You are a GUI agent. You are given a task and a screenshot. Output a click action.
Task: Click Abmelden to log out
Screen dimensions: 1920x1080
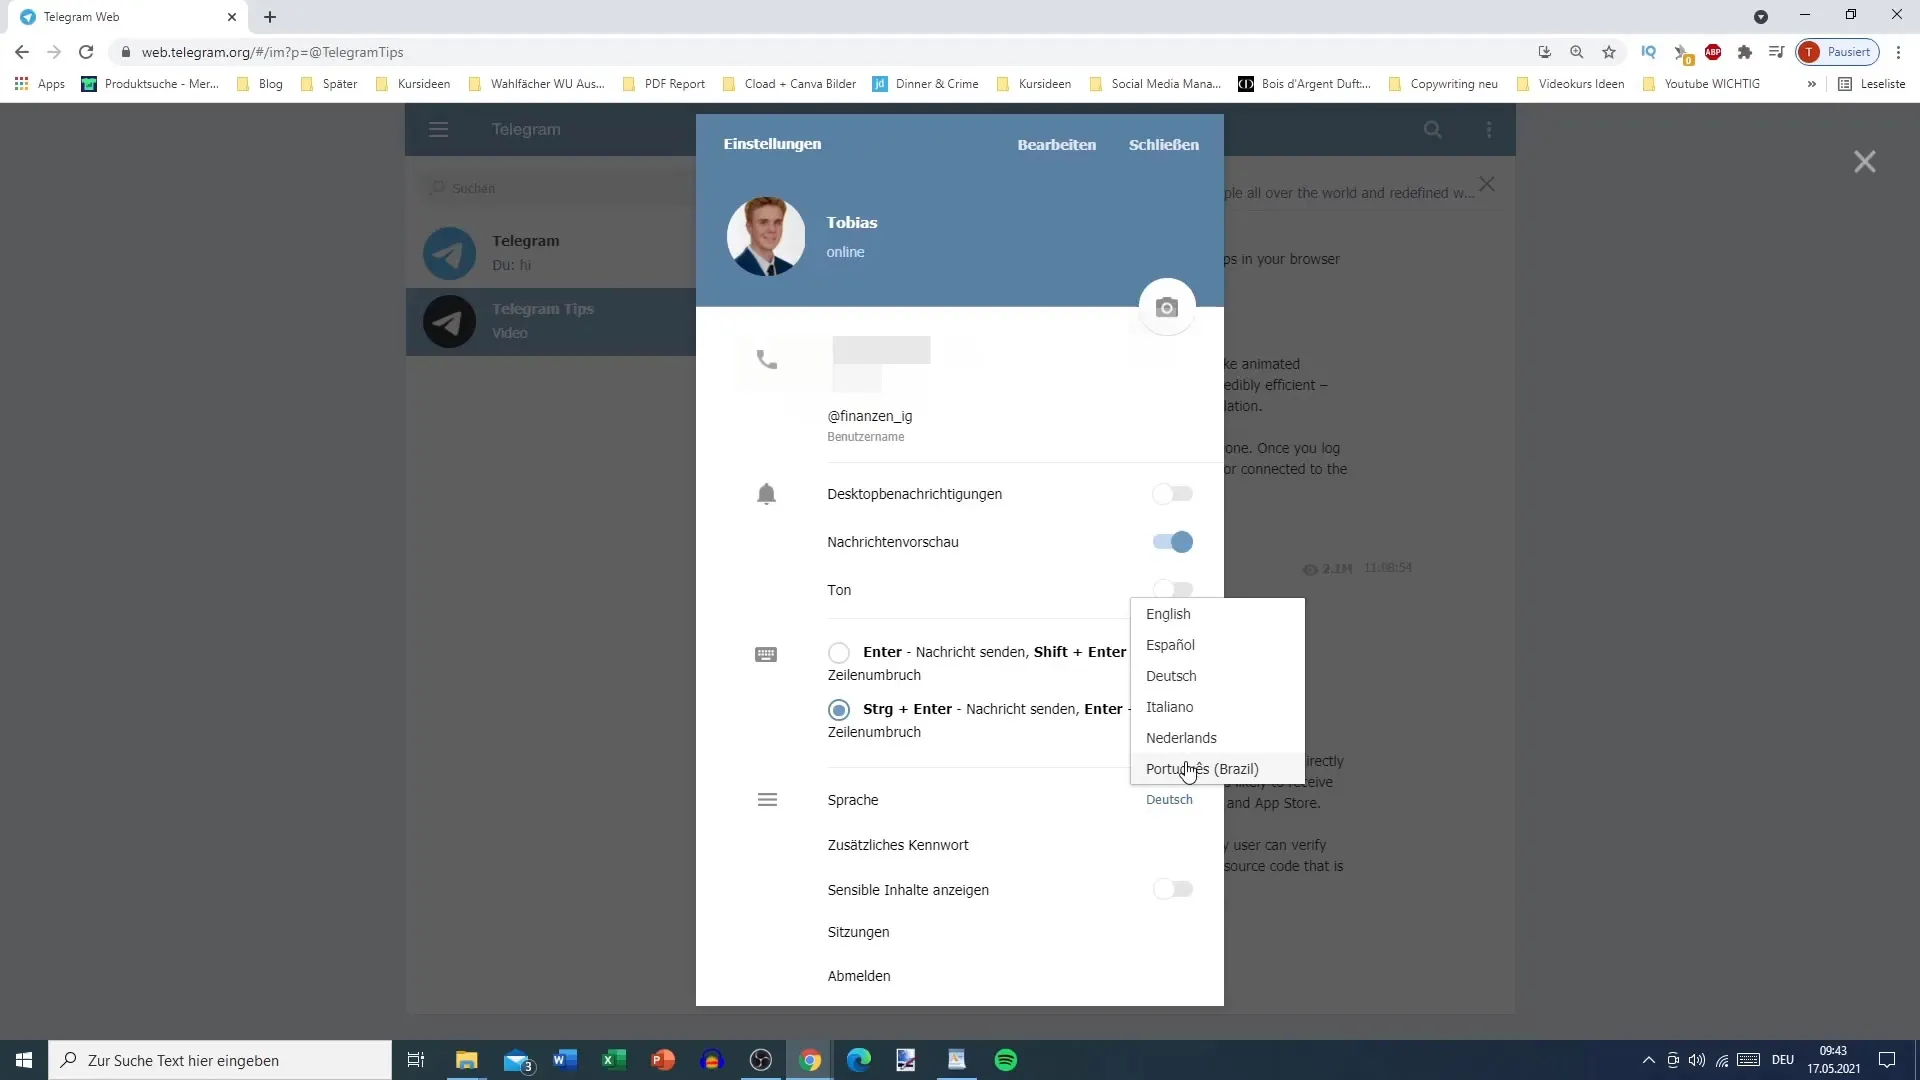coord(859,976)
